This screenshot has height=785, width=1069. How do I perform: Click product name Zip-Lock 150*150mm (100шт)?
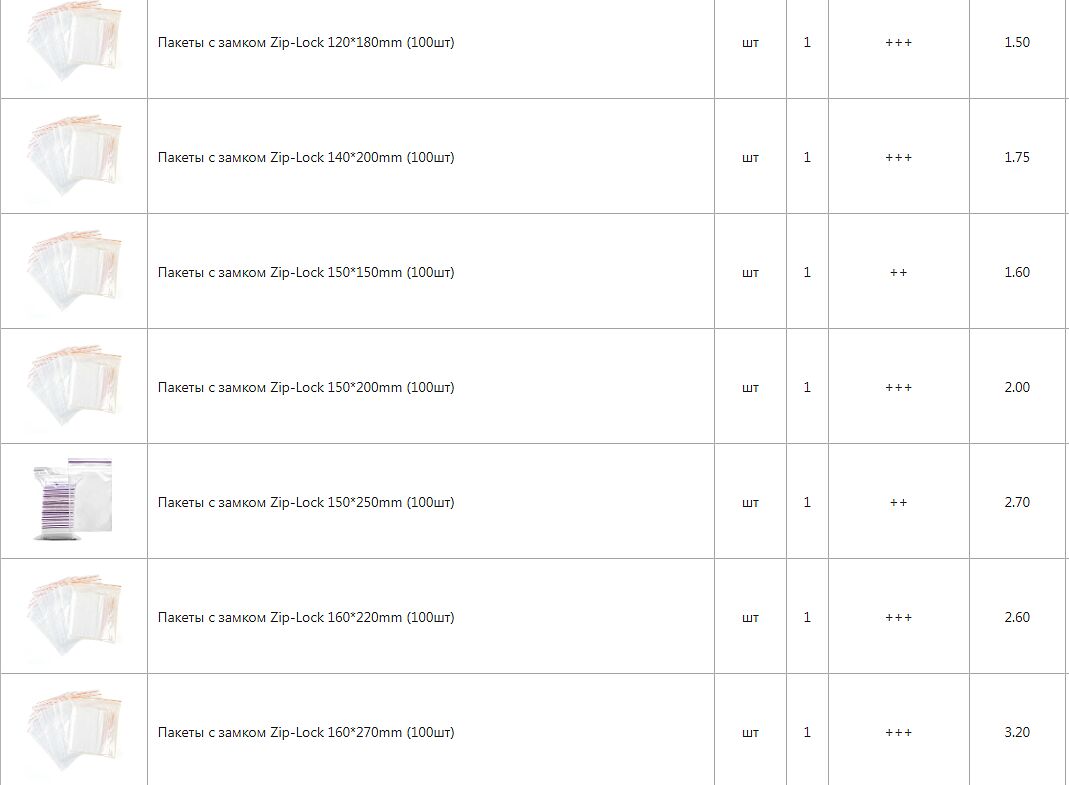306,273
